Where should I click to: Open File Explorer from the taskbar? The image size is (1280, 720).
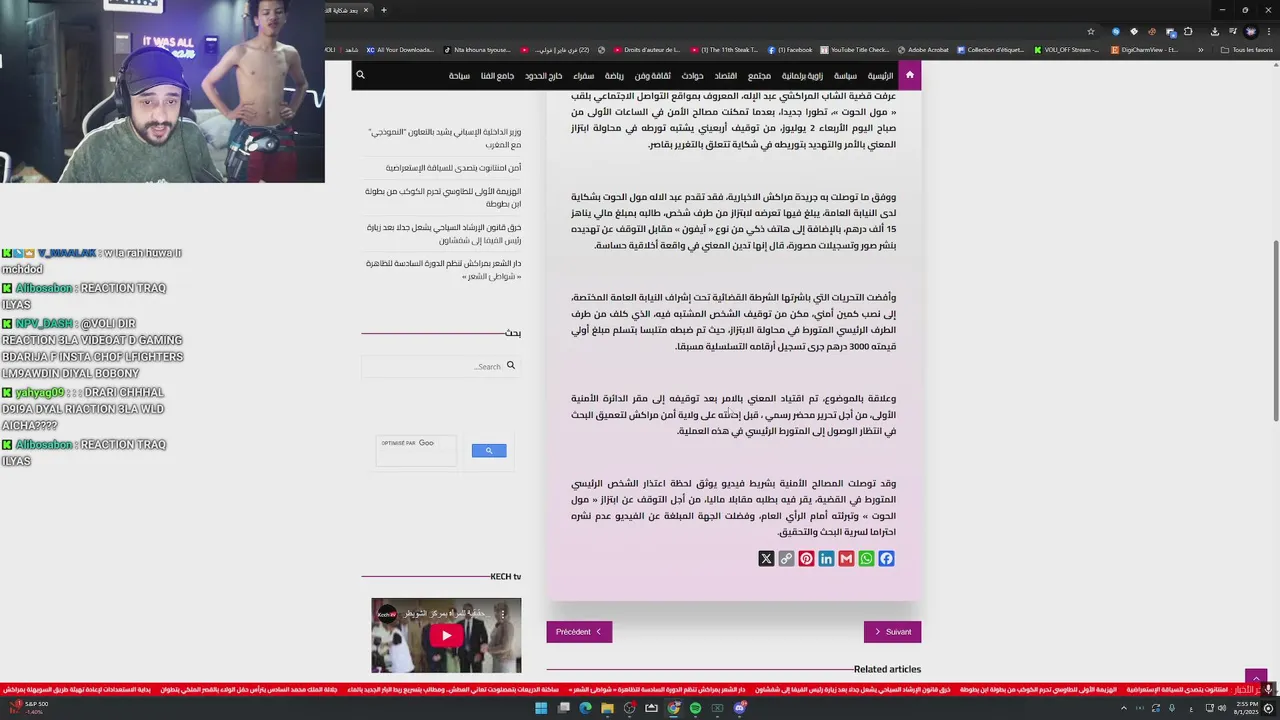[x=607, y=708]
